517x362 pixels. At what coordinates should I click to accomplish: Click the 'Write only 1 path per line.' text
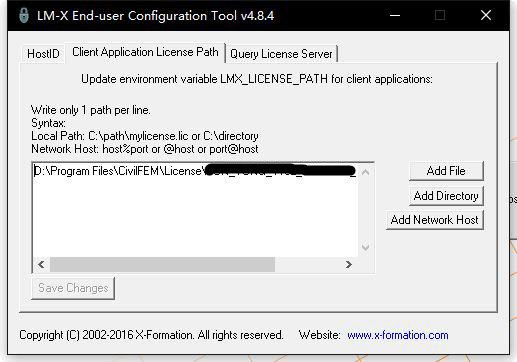coord(91,110)
